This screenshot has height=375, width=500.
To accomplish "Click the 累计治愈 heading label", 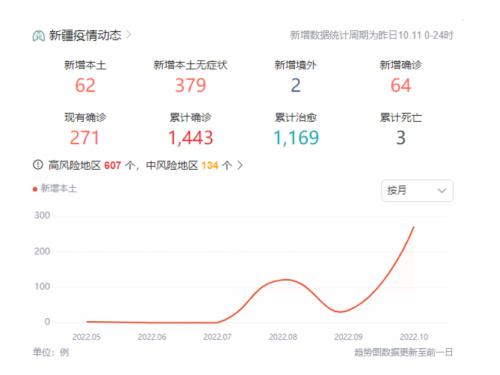I will click(296, 117).
